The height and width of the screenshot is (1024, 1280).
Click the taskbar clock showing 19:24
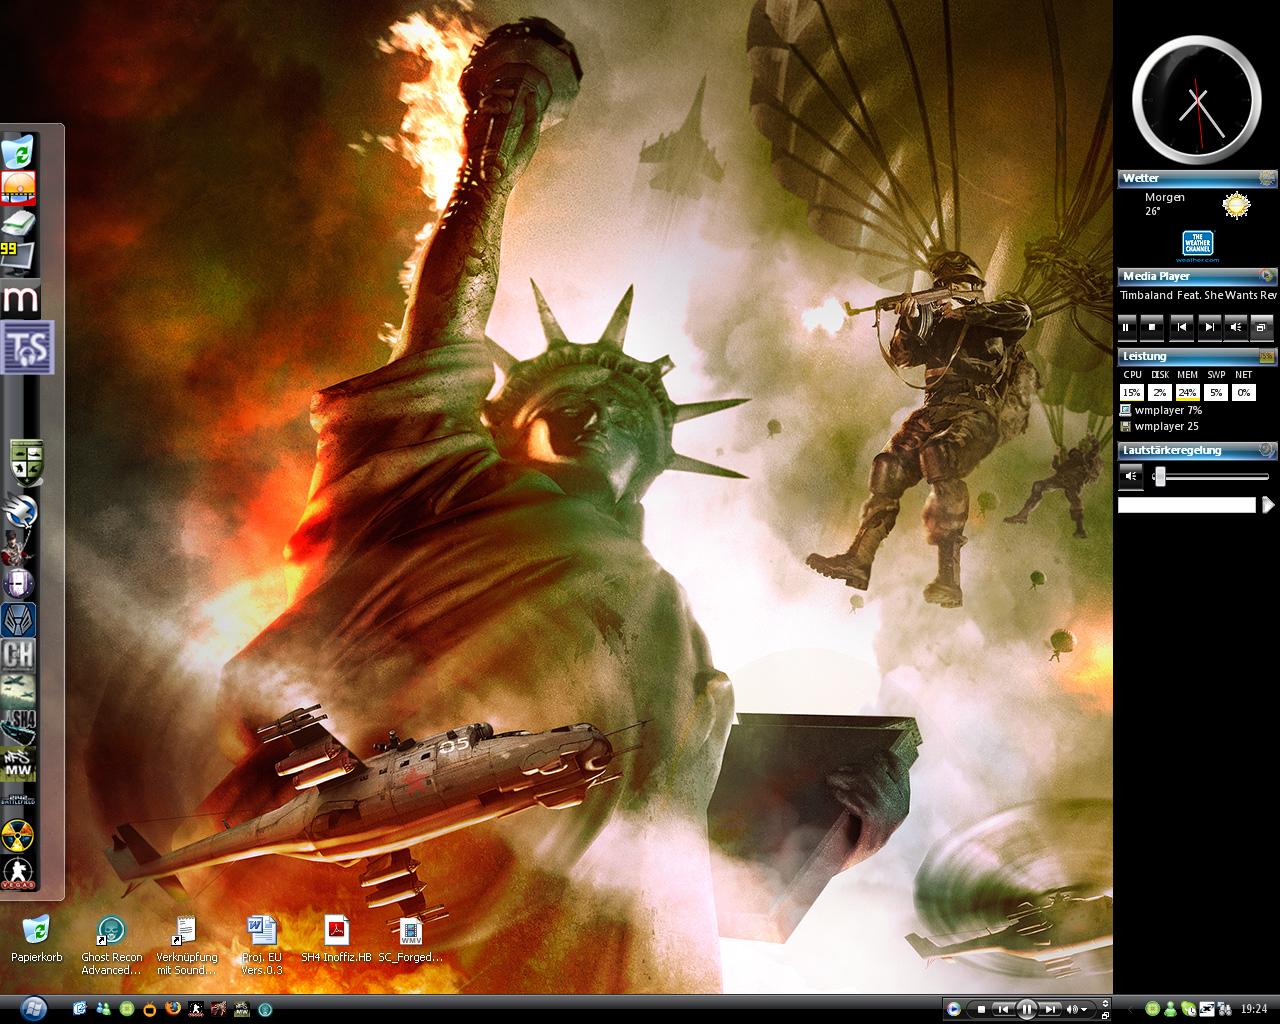pos(1254,1009)
